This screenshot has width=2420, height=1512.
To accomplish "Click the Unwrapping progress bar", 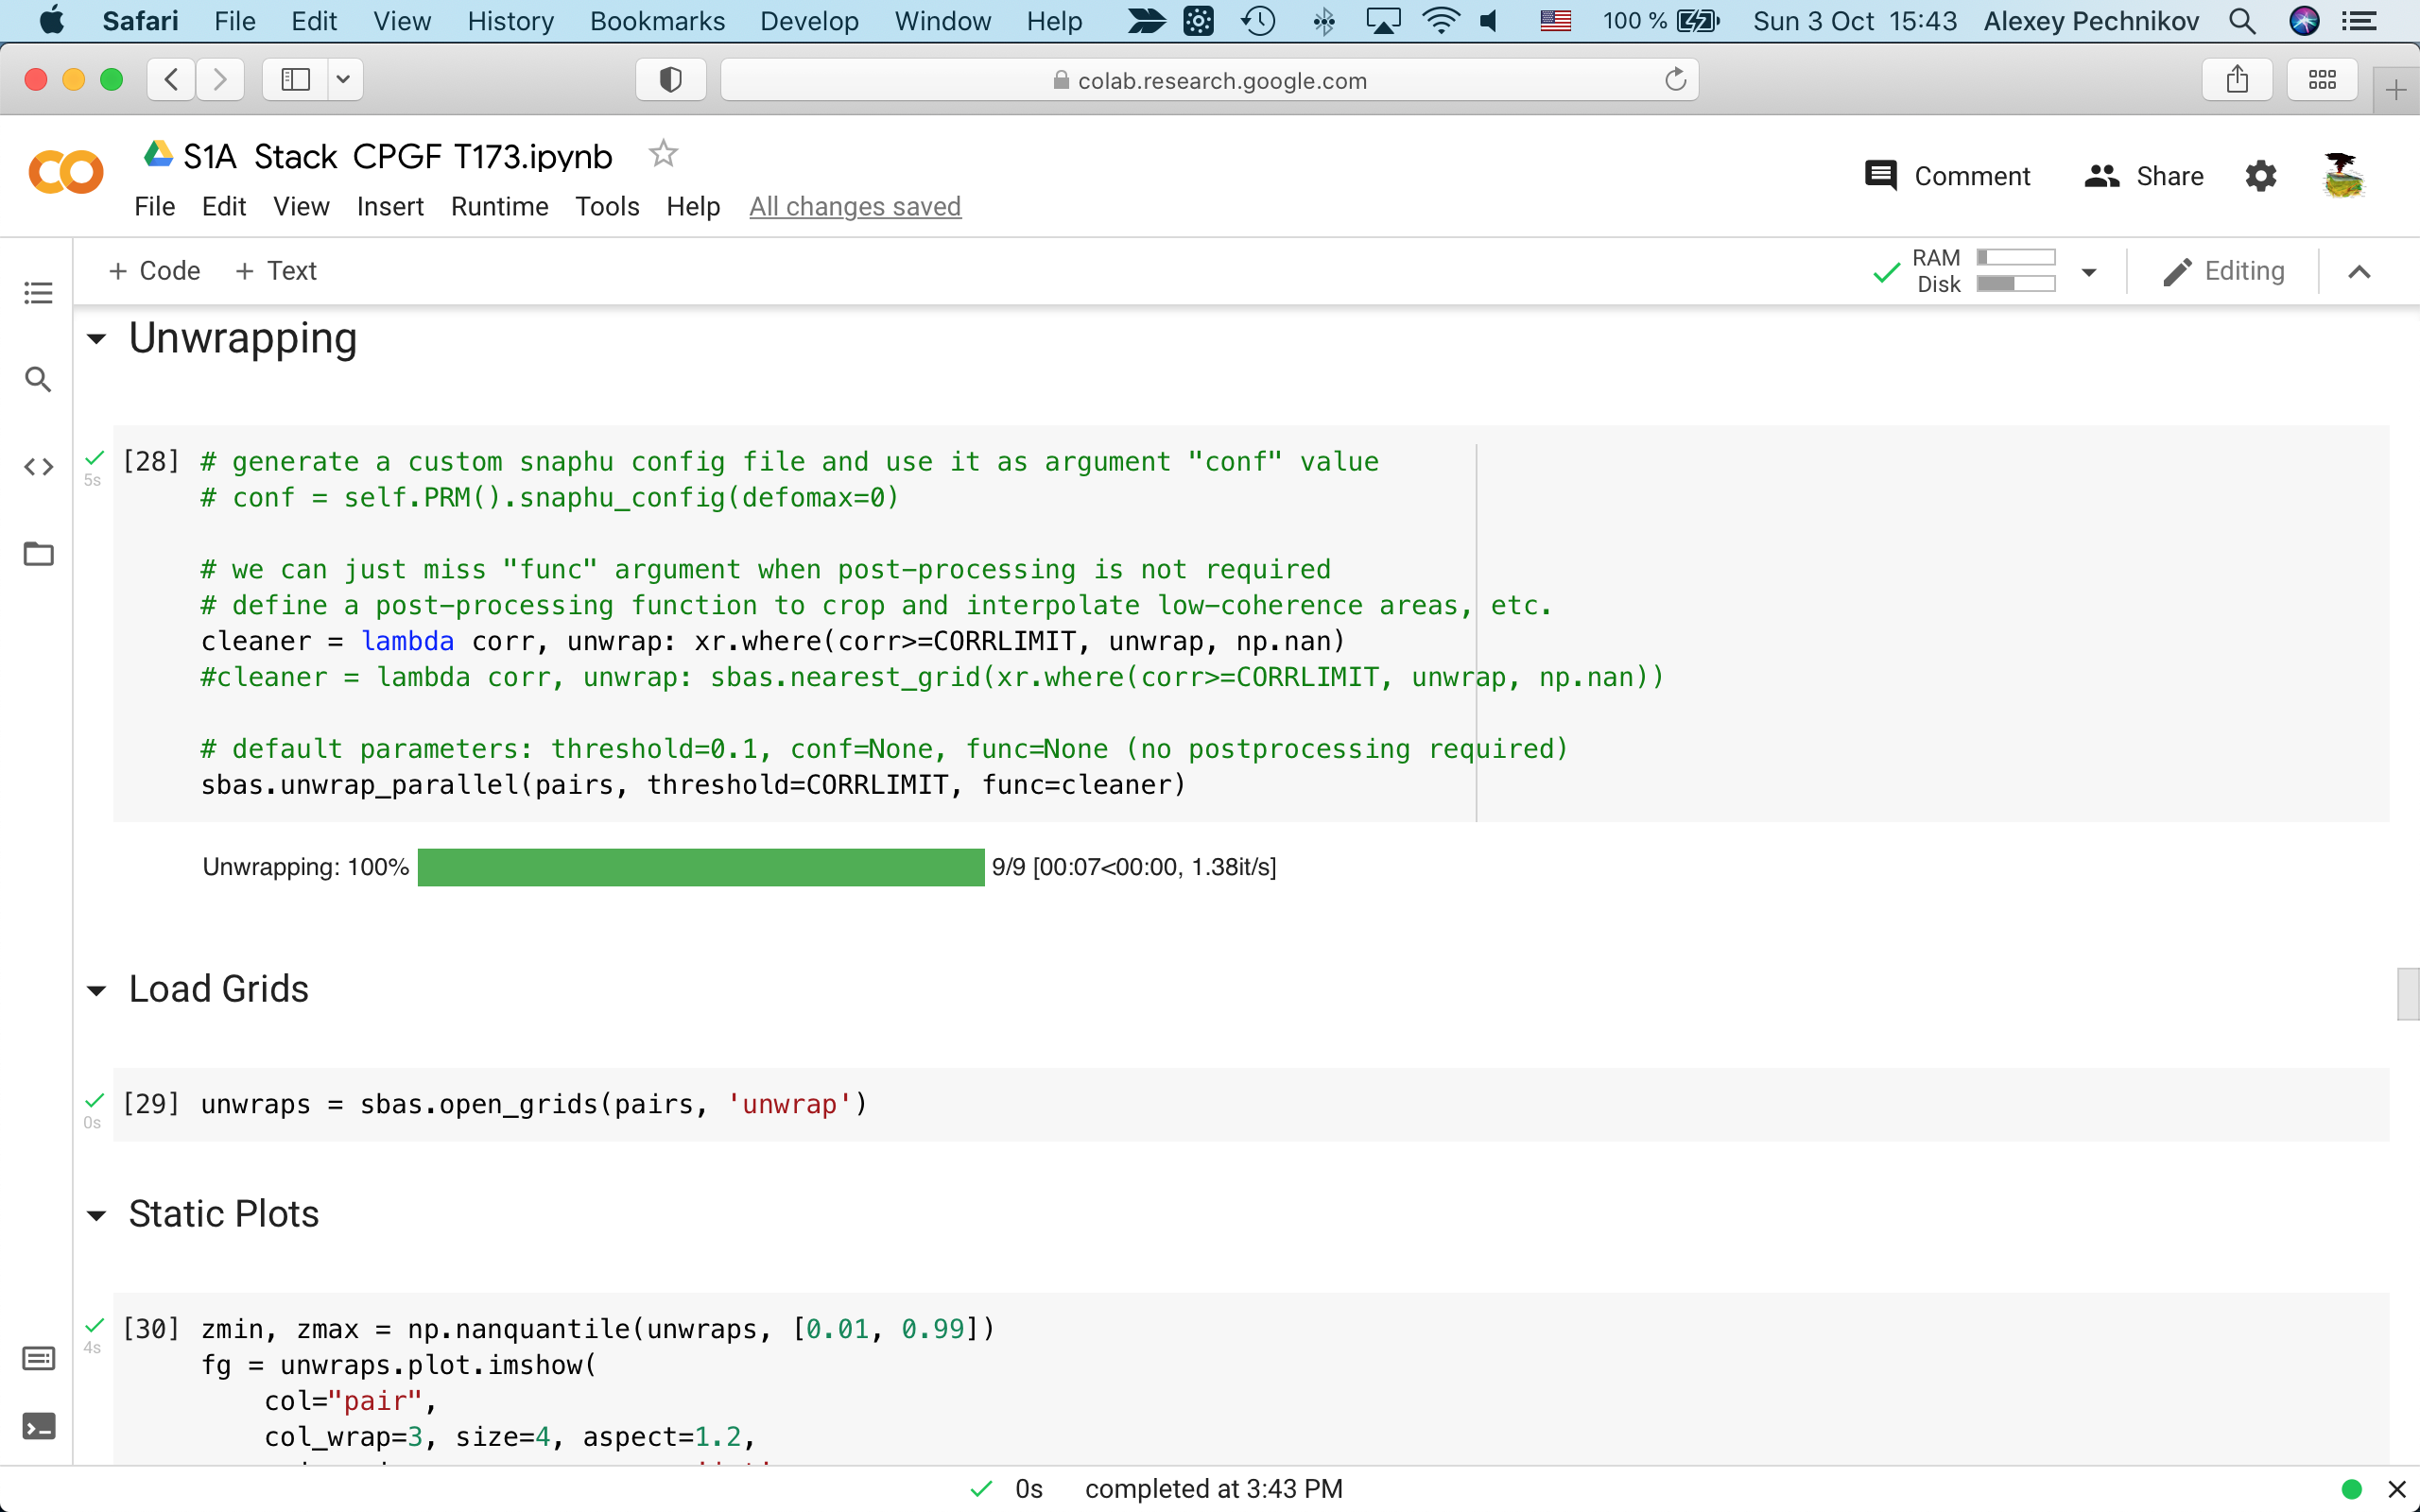I will (700, 867).
